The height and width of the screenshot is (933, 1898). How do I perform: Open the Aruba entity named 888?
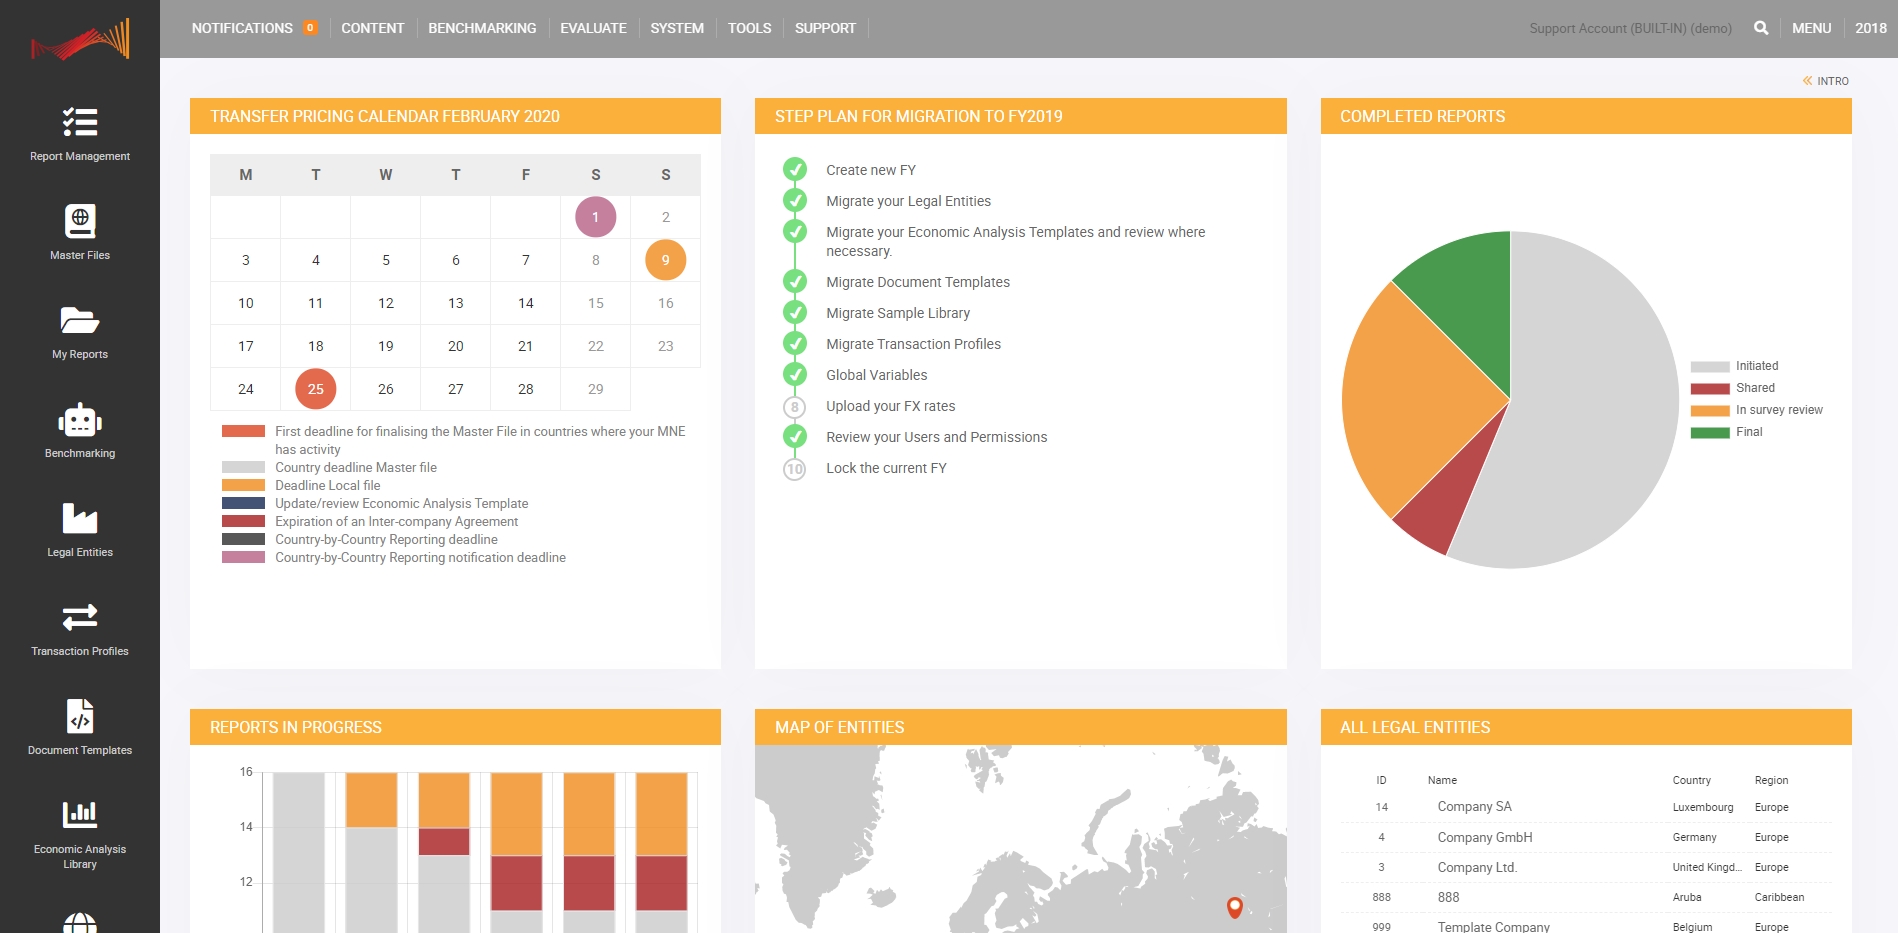pyautogui.click(x=1586, y=897)
